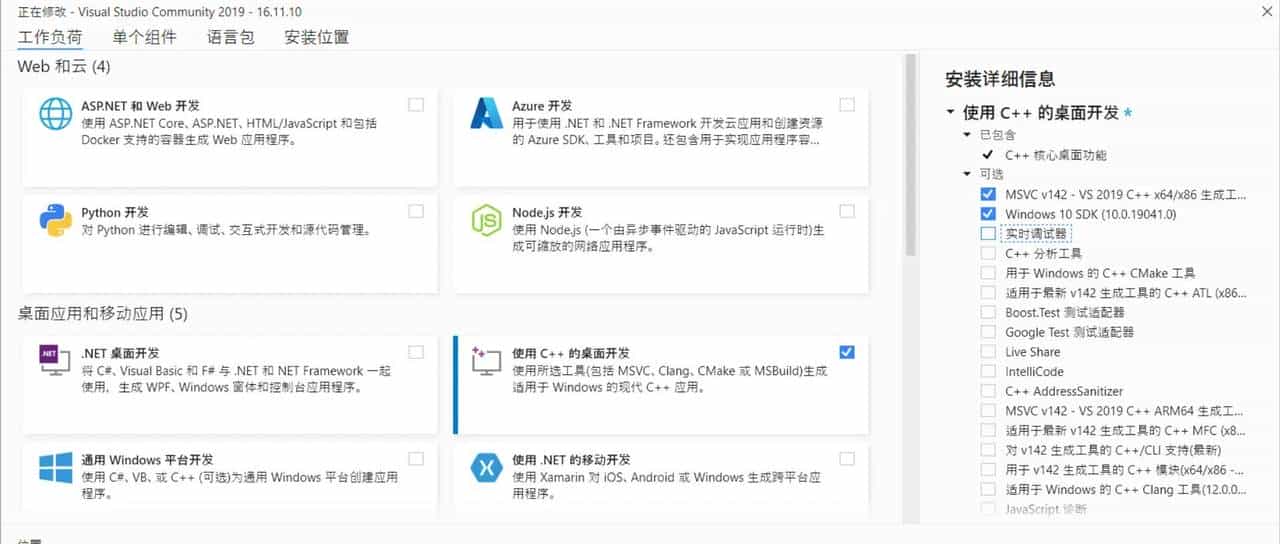Check the IntelliCode option
Image resolution: width=1280 pixels, height=544 pixels.
point(988,371)
